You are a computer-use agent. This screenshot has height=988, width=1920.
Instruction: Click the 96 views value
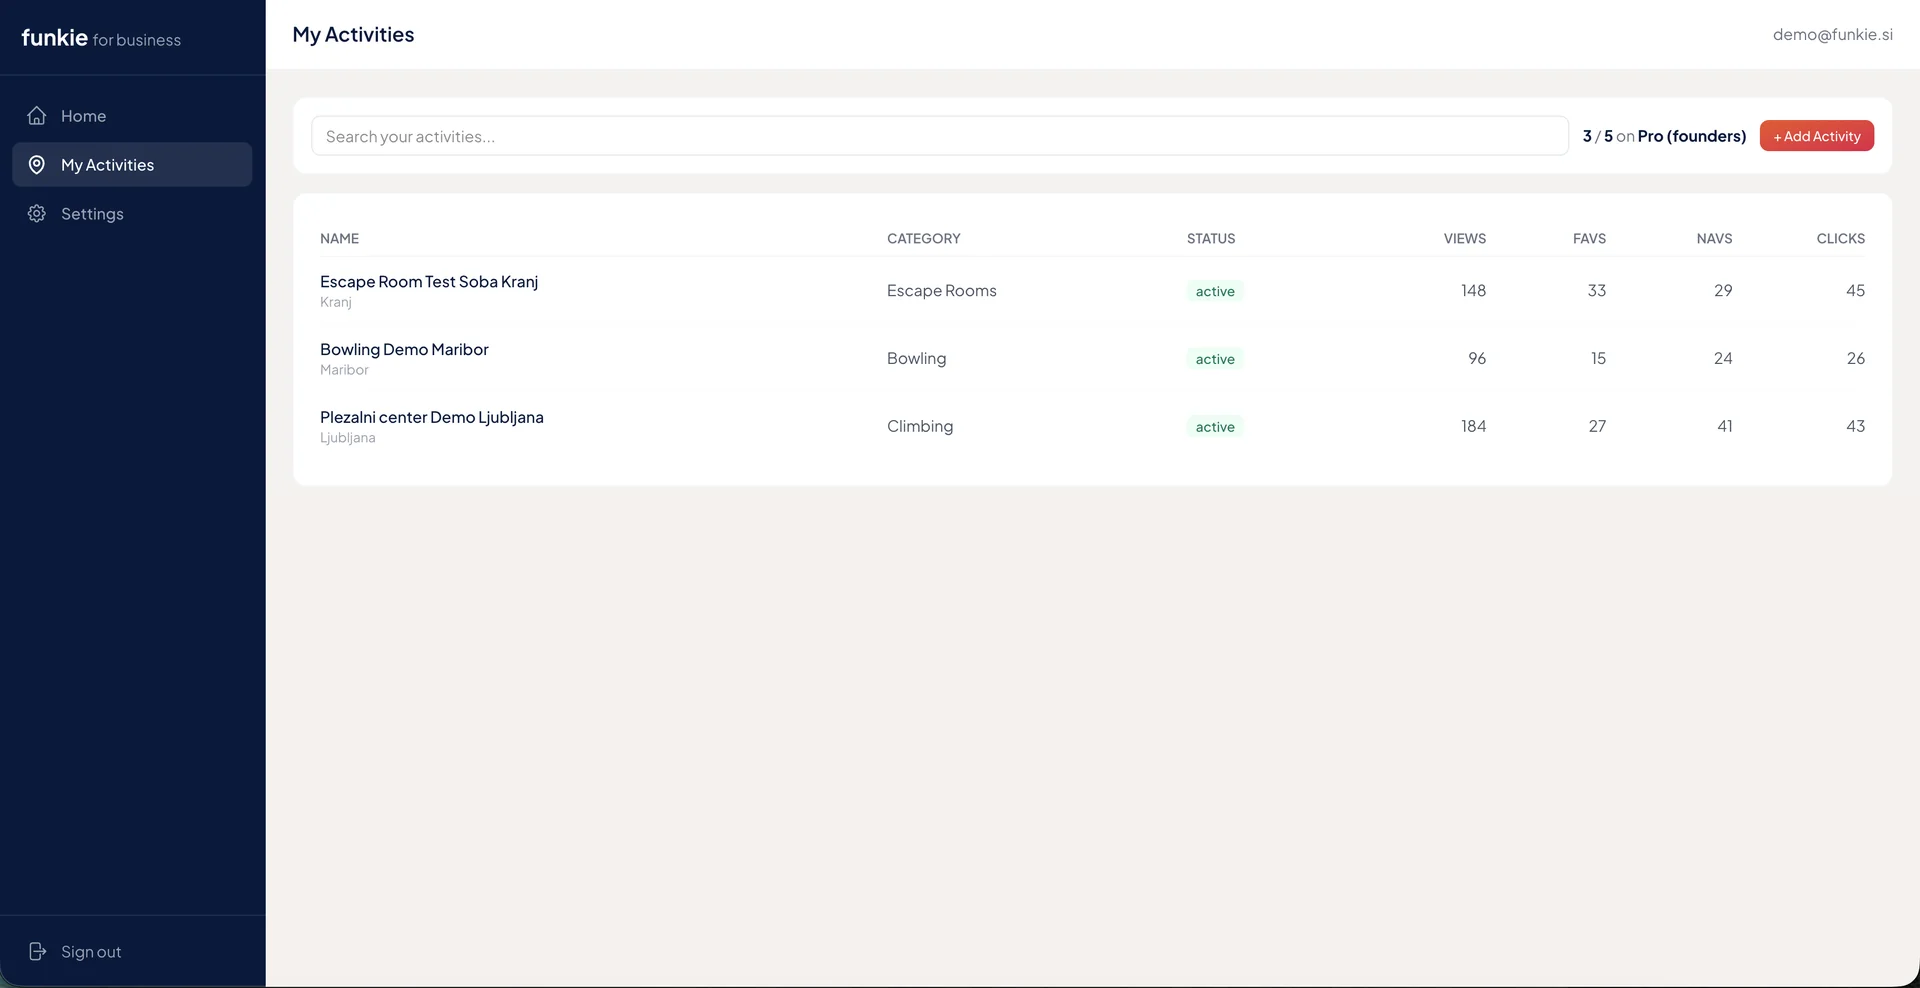click(1477, 358)
